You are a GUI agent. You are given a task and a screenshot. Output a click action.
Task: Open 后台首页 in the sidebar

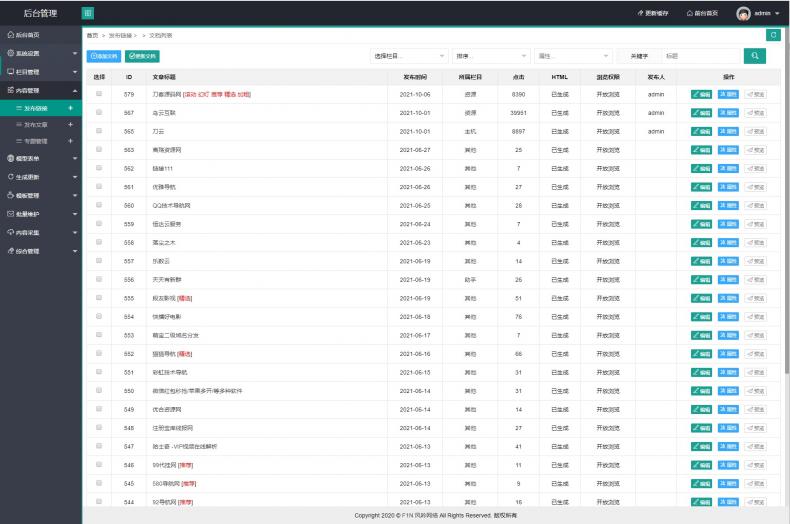(41, 35)
